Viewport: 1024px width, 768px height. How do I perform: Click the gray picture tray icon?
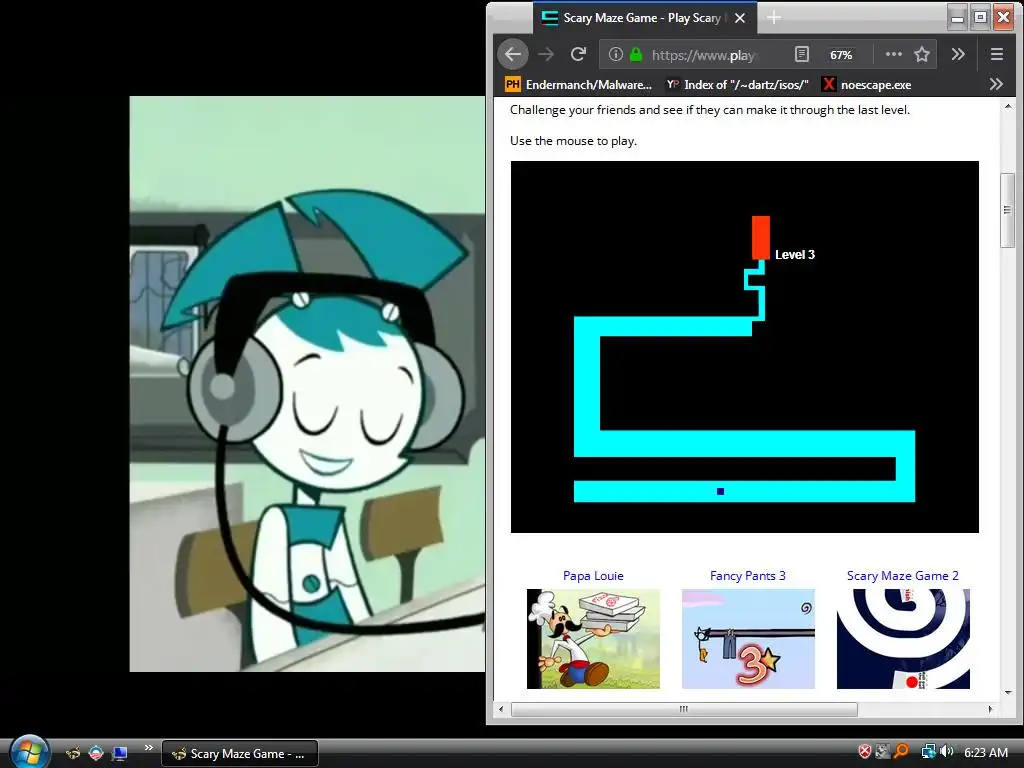coord(883,752)
